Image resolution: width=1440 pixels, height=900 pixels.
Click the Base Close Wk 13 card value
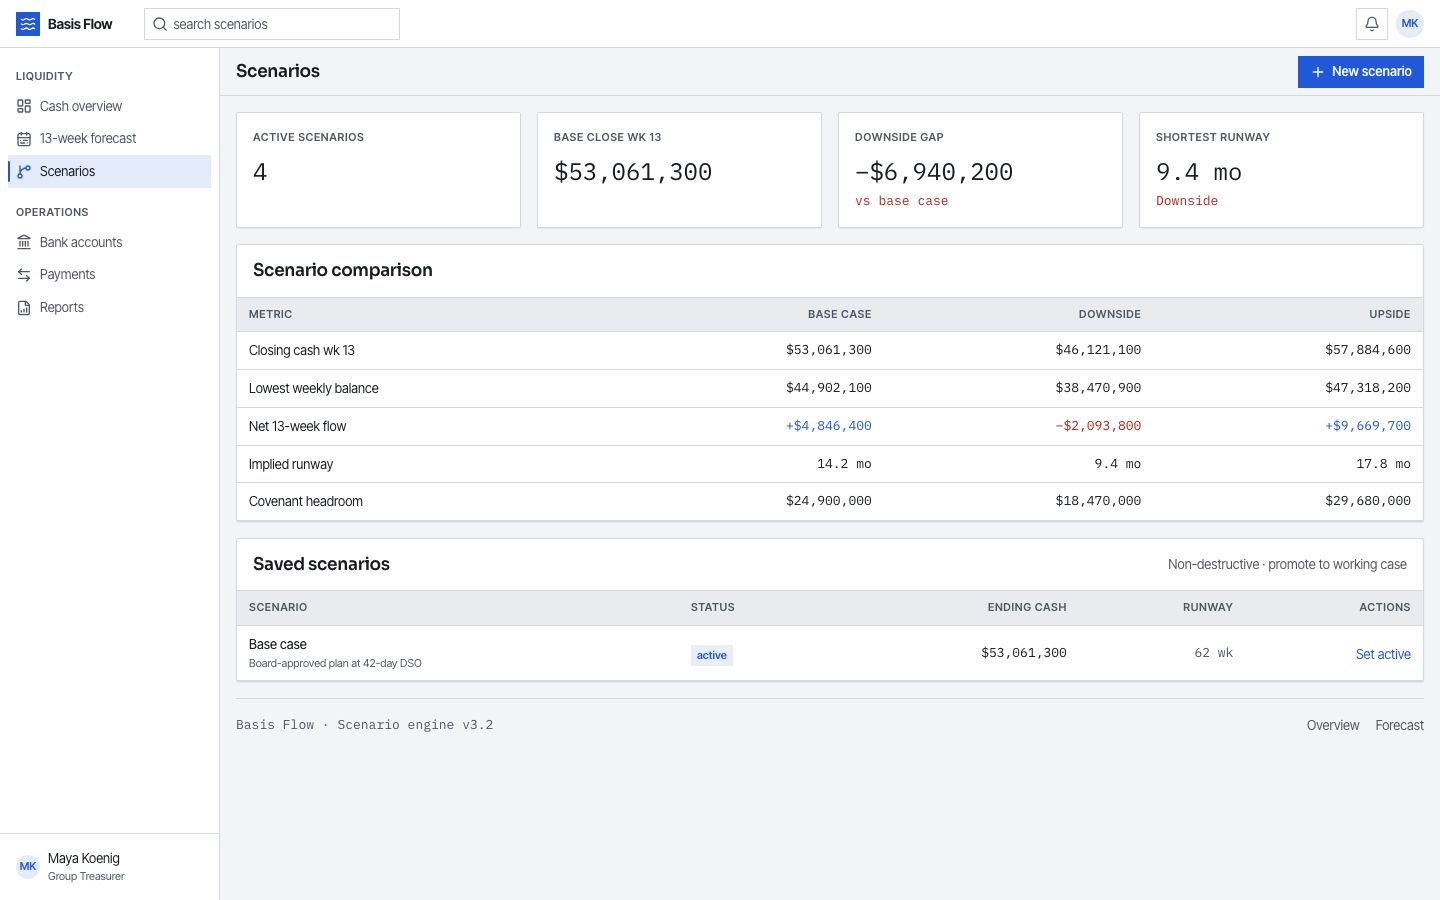[x=633, y=172]
